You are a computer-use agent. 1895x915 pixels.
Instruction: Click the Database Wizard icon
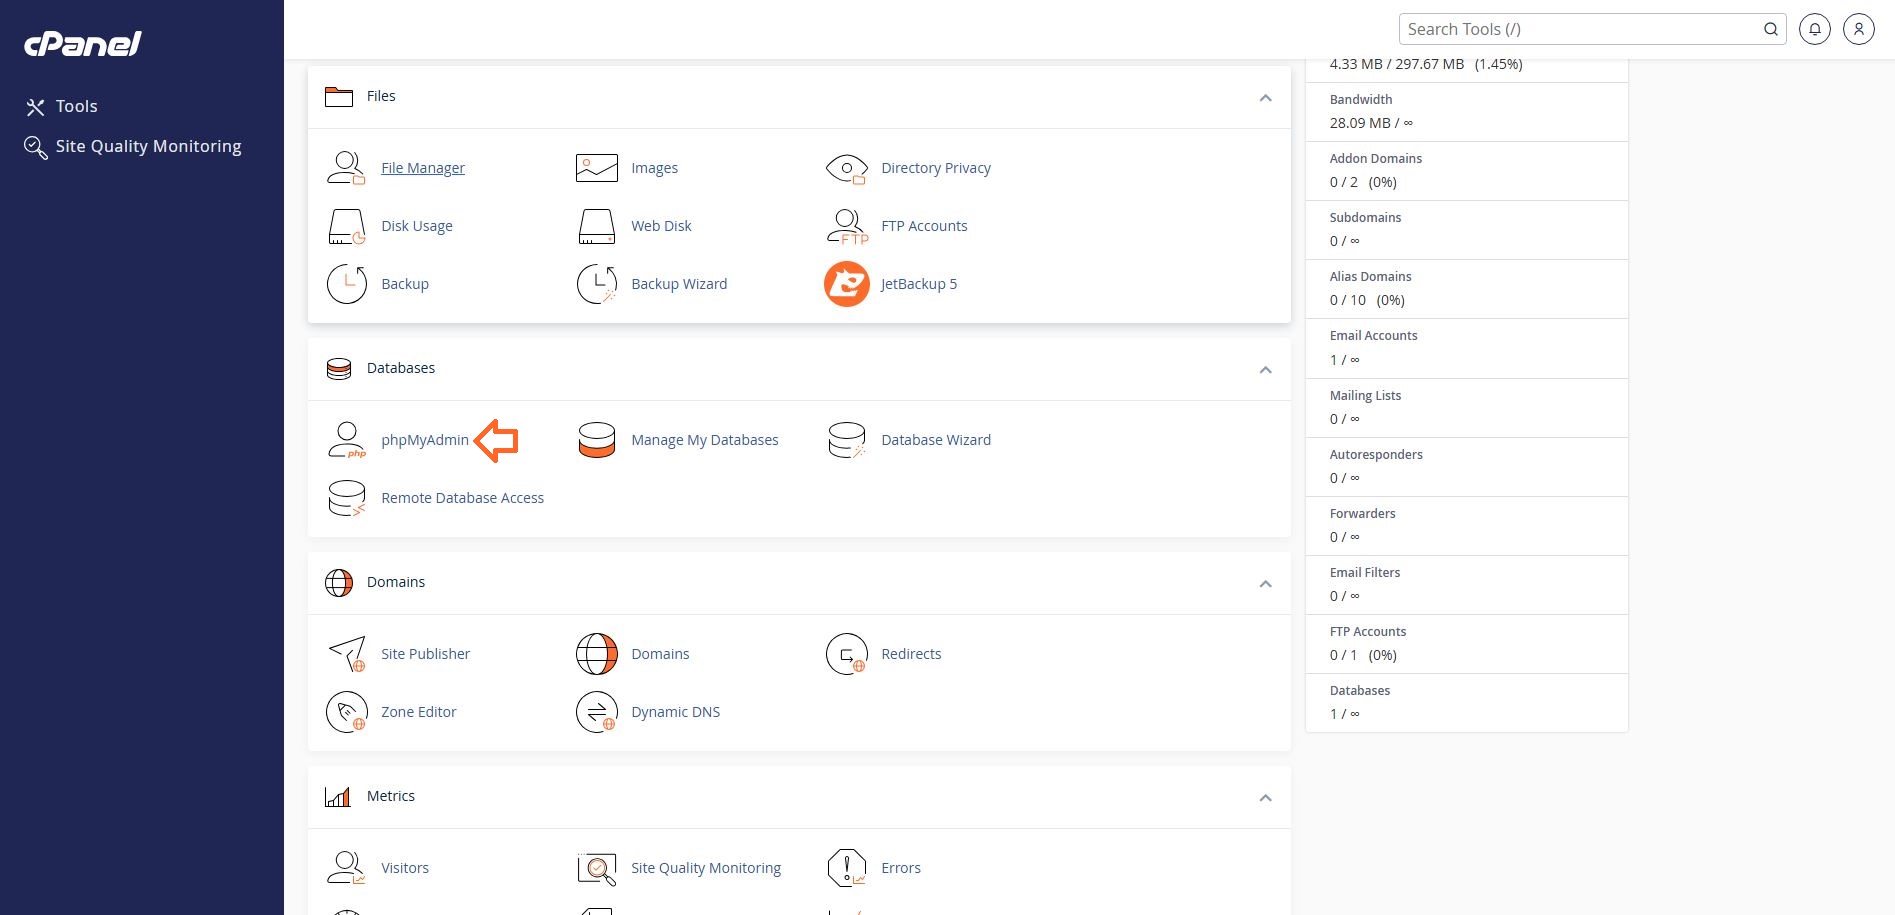(846, 440)
